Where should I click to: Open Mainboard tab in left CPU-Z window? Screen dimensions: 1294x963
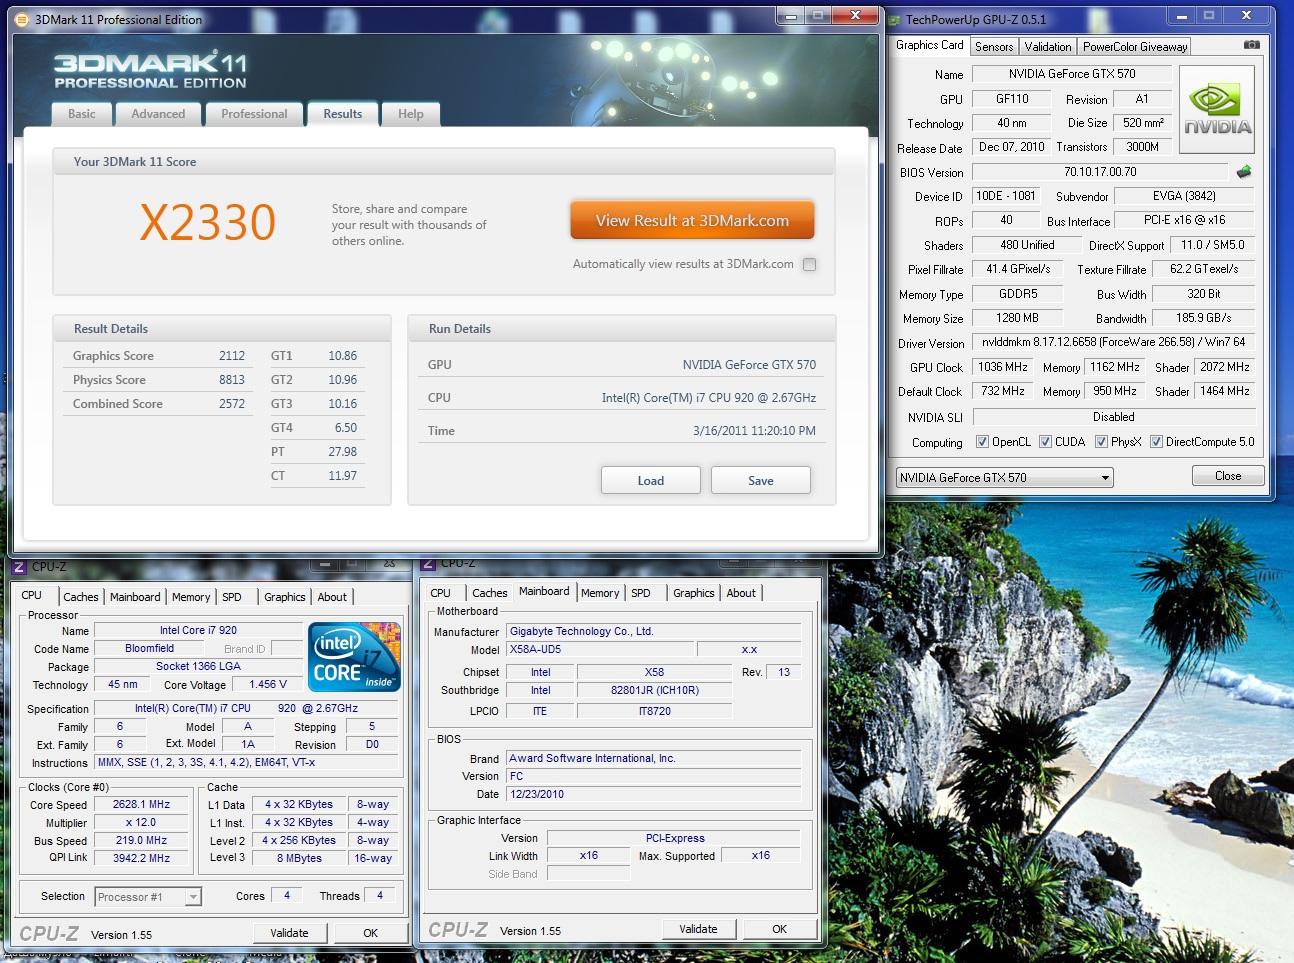135,596
